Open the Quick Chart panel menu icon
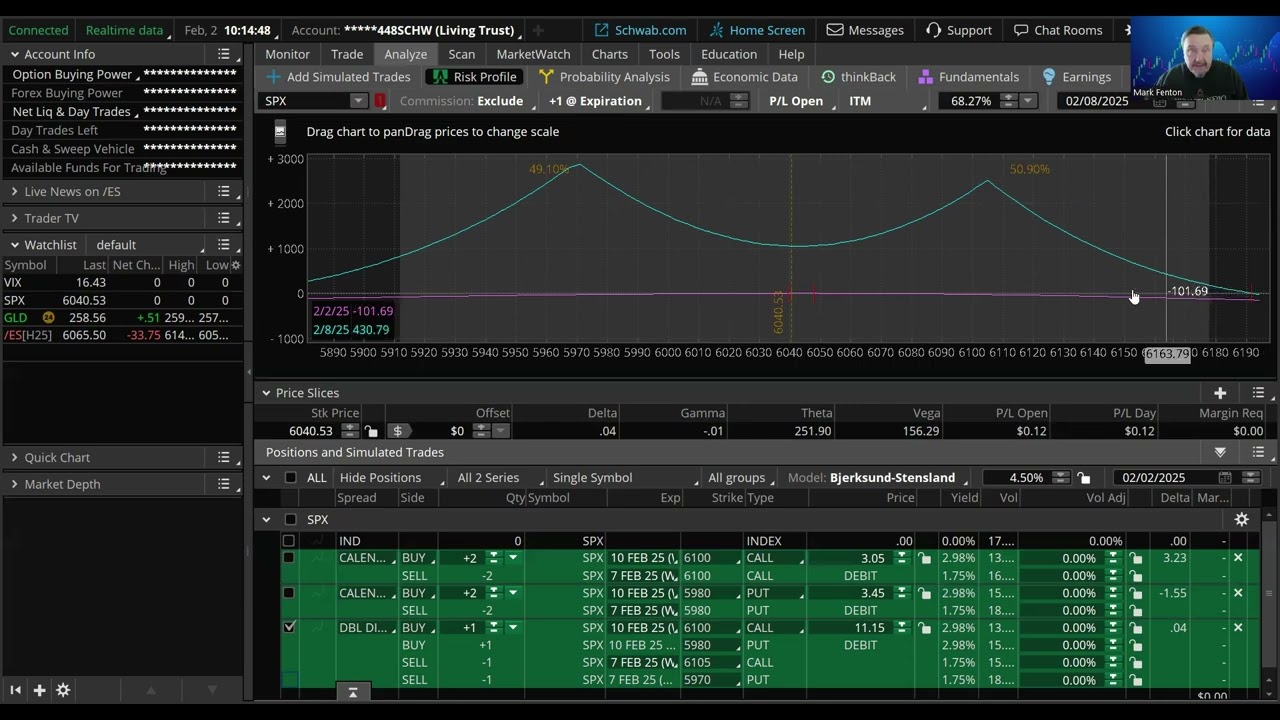The width and height of the screenshot is (1280, 720). [224, 457]
